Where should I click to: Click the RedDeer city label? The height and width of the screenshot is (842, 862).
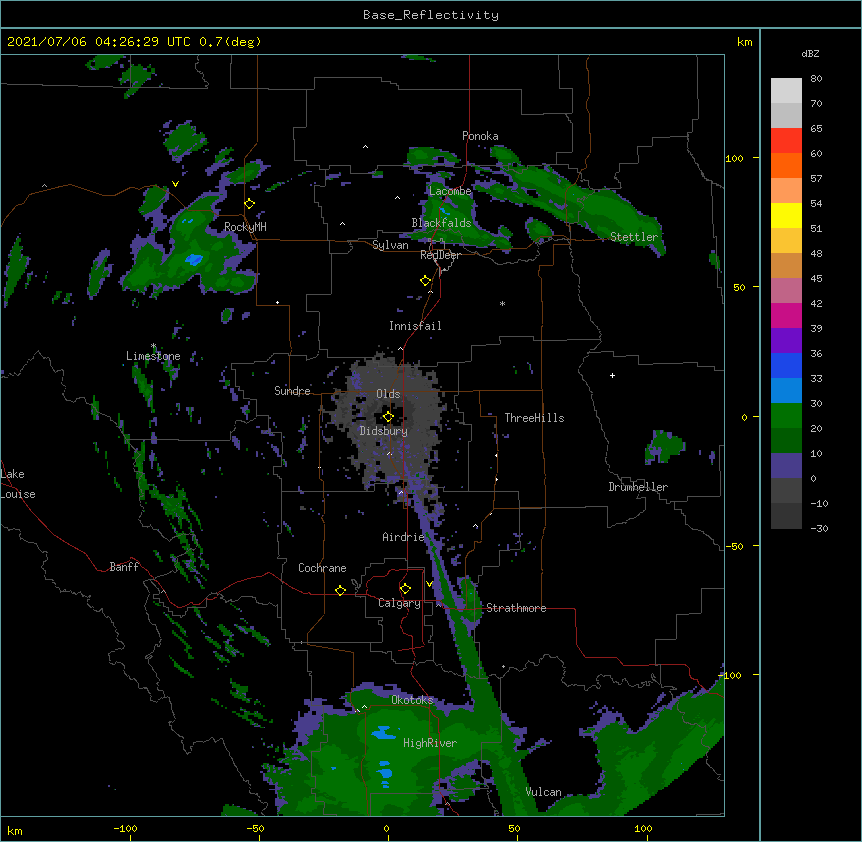point(440,255)
